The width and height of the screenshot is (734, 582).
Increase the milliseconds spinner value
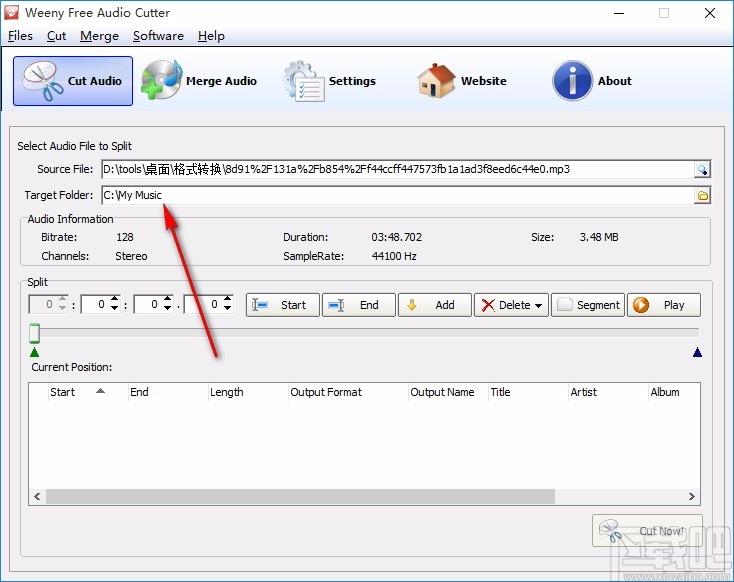(x=228, y=299)
